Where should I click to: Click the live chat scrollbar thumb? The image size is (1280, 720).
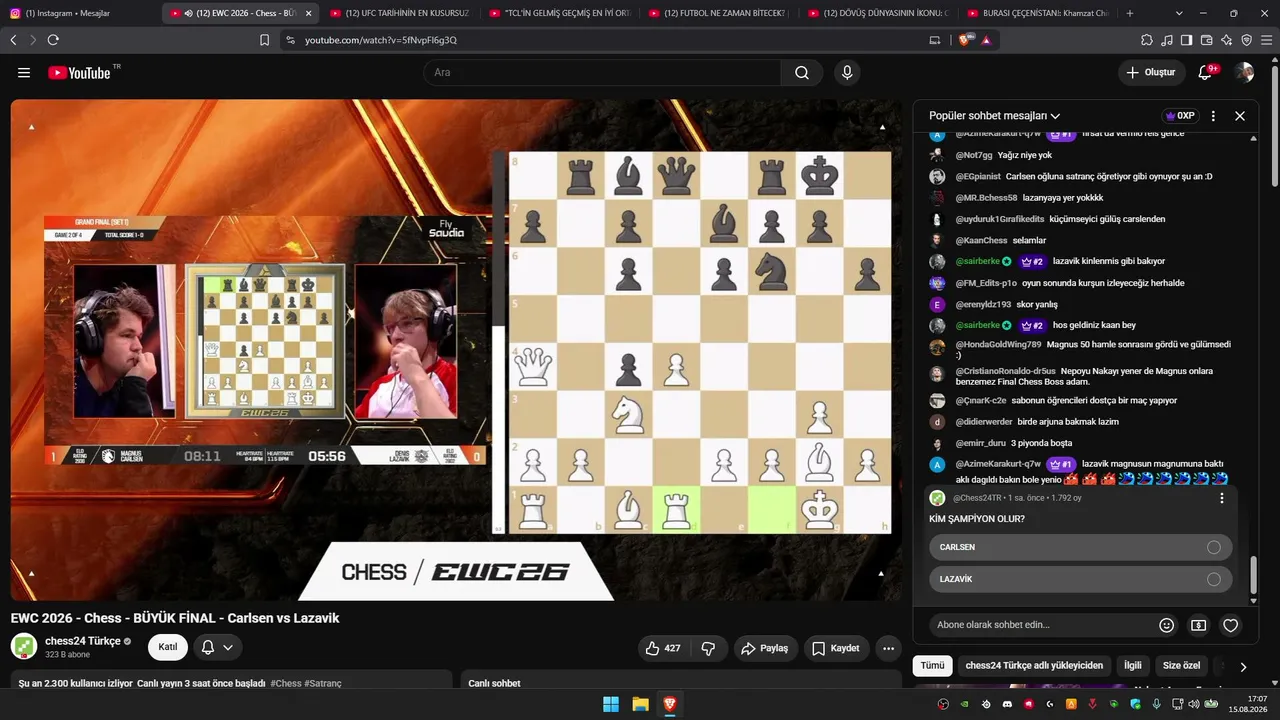tap(1254, 575)
